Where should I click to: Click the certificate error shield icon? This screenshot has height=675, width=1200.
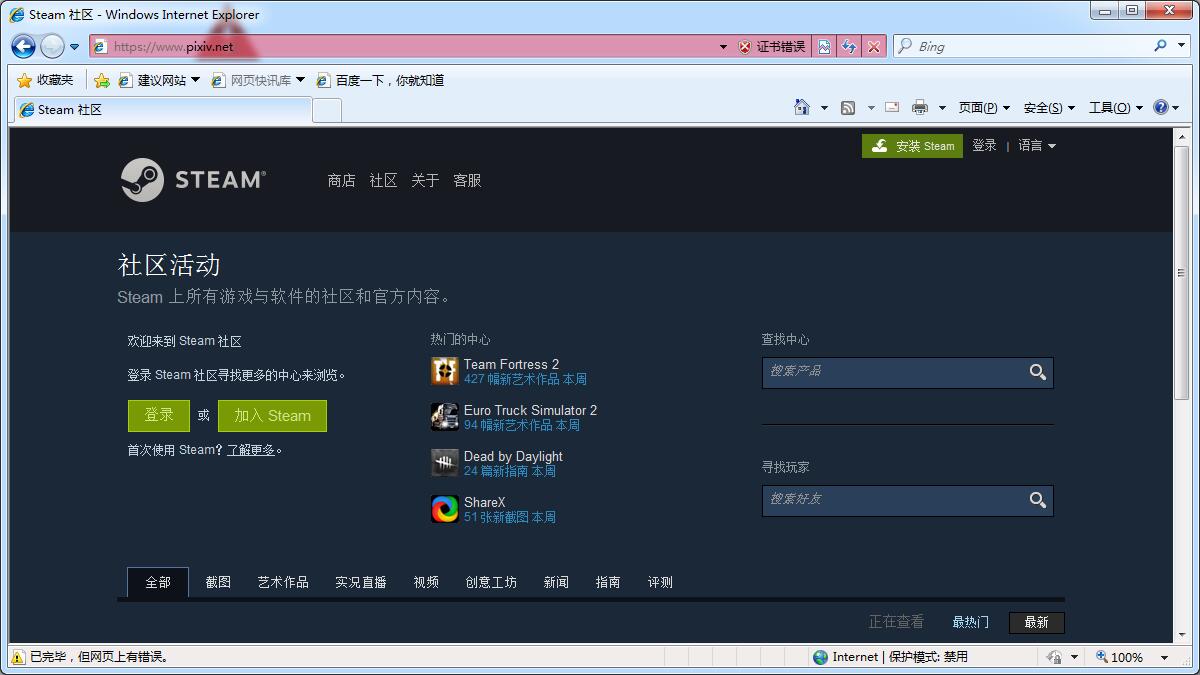point(744,47)
